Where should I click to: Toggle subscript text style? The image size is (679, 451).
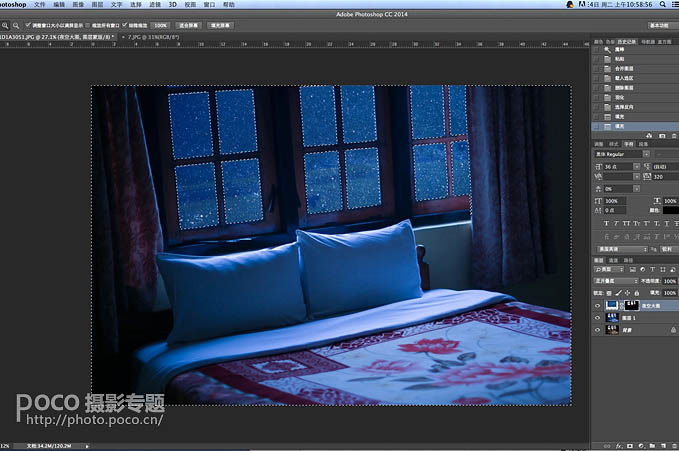656,224
